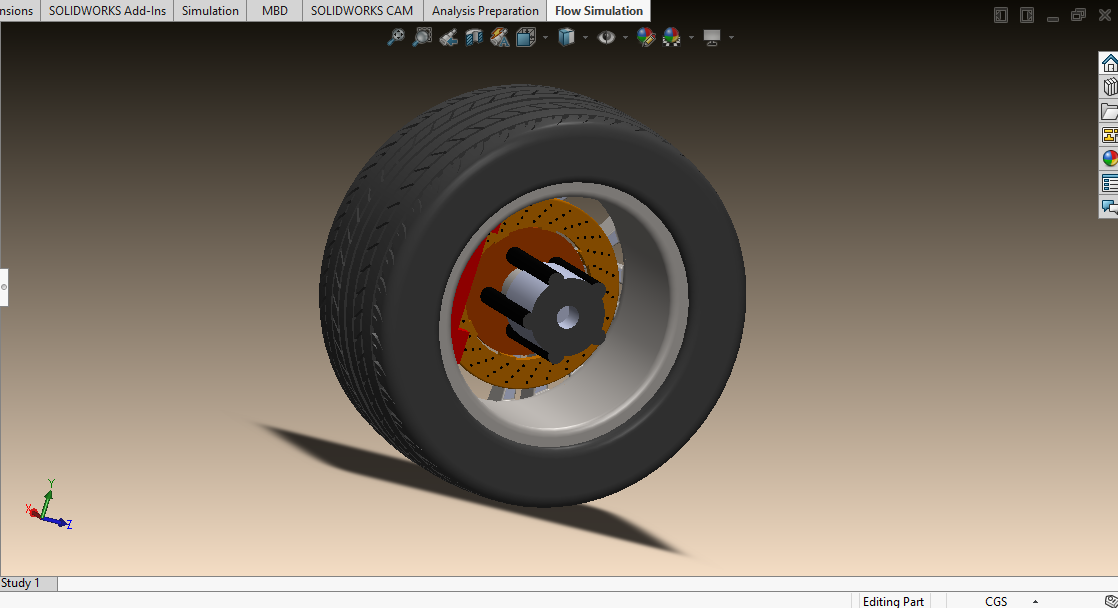Expand the View Settings dropdown arrow
This screenshot has width=1118, height=608.
click(x=732, y=37)
